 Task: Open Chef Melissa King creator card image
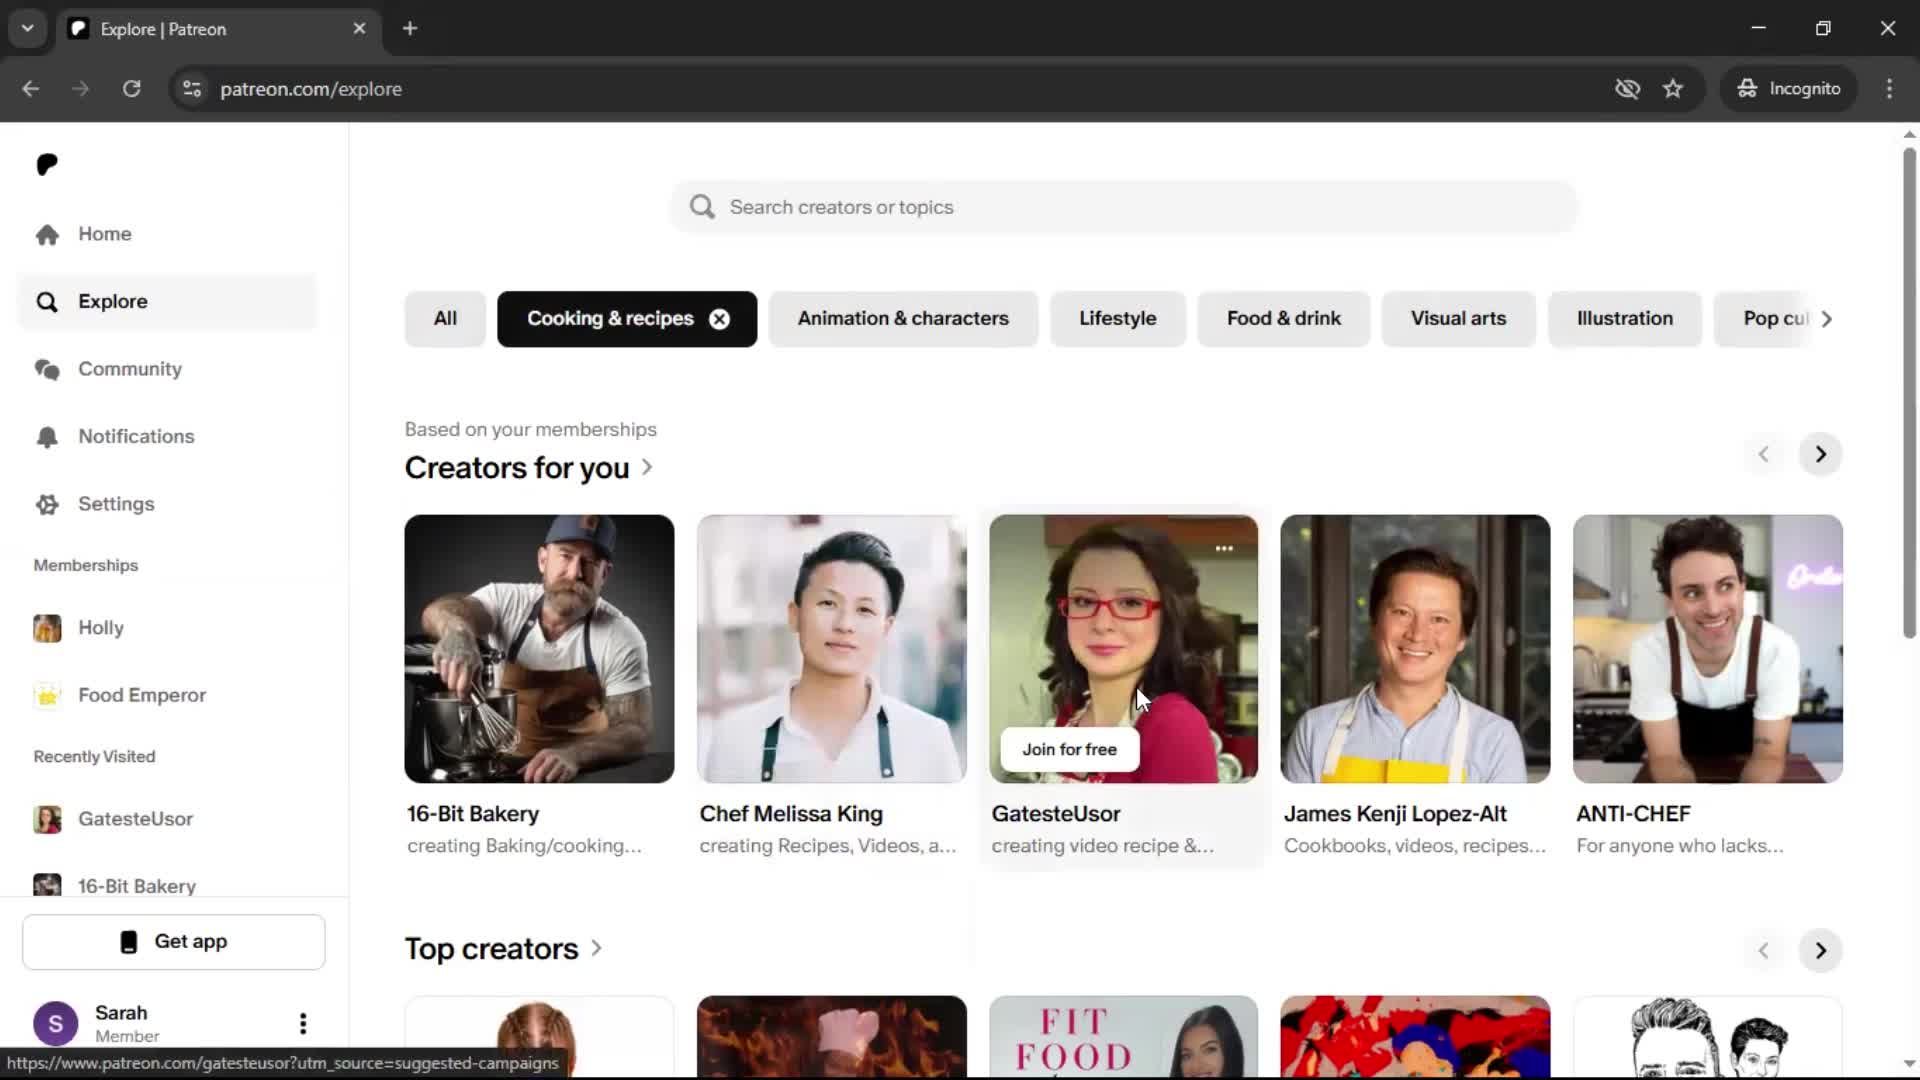832,649
